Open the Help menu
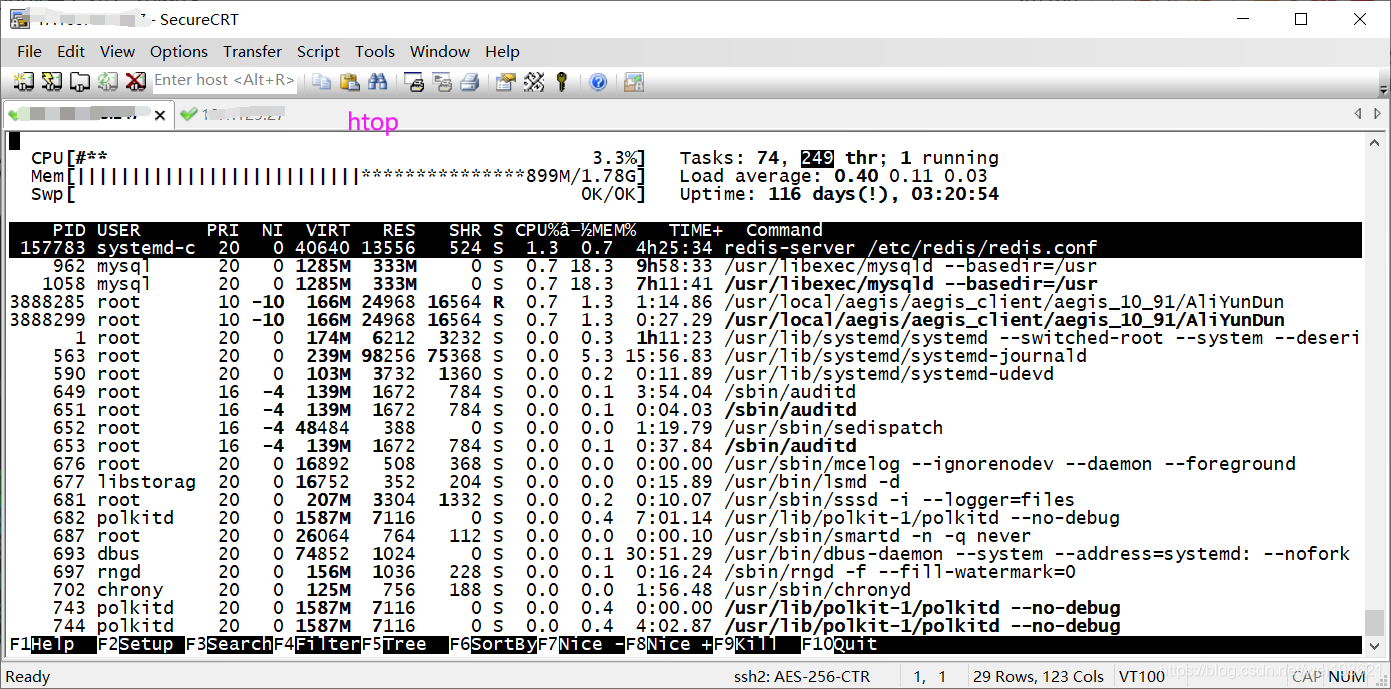This screenshot has width=1391, height=689. (x=503, y=51)
